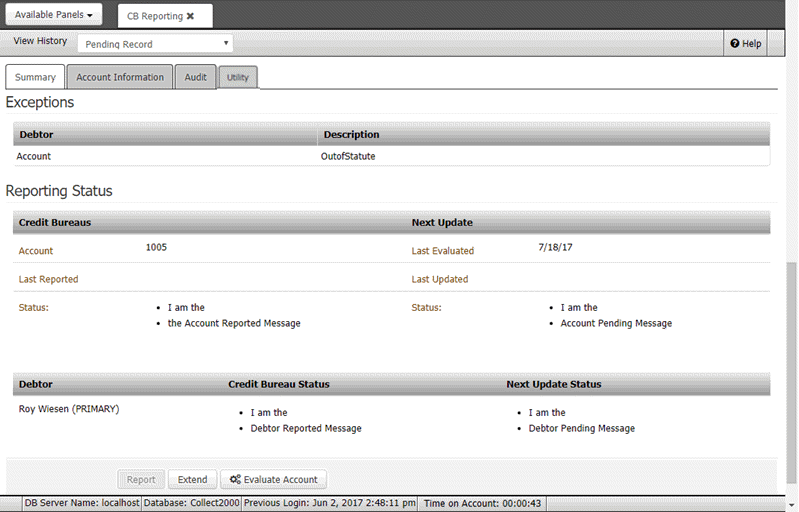Click the account number 1005
The width and height of the screenshot is (799, 512).
coord(156,247)
